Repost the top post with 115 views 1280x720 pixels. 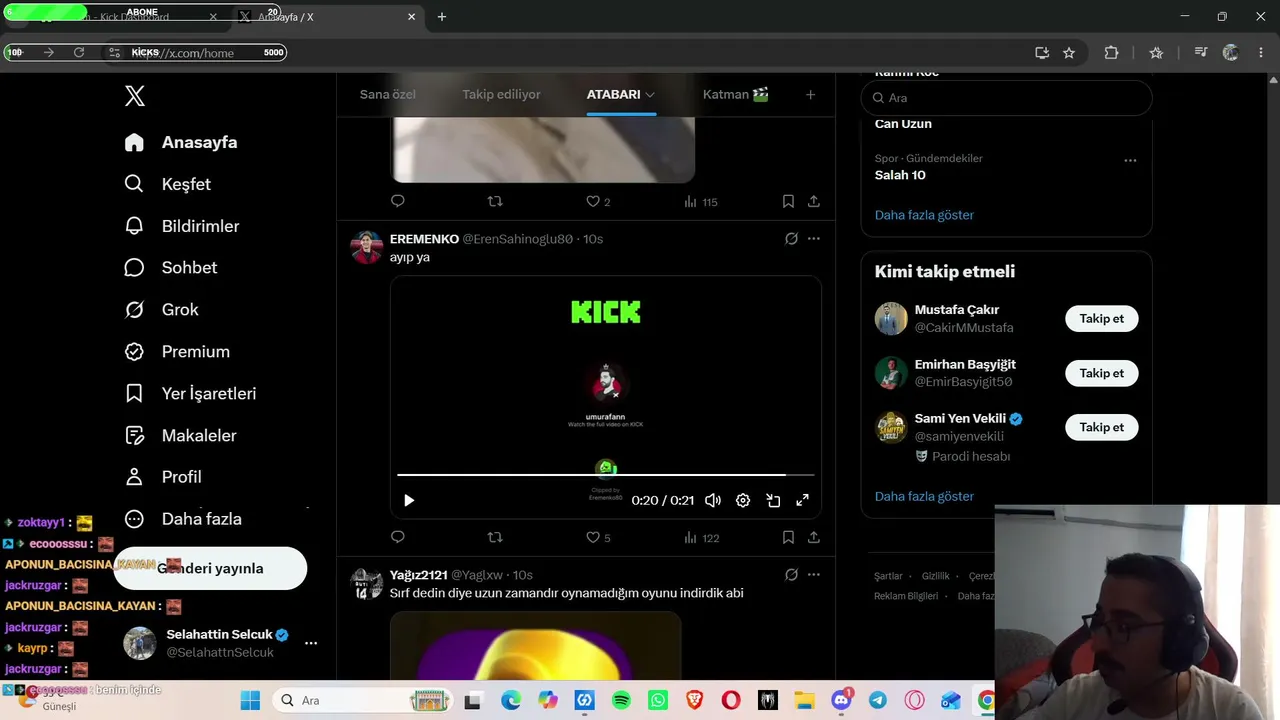coord(495,201)
